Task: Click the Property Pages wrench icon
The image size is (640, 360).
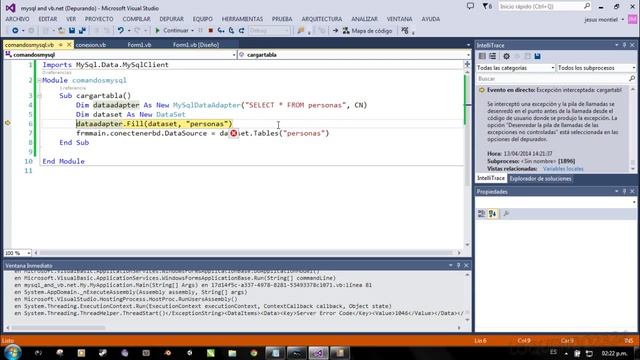Action: (506, 213)
